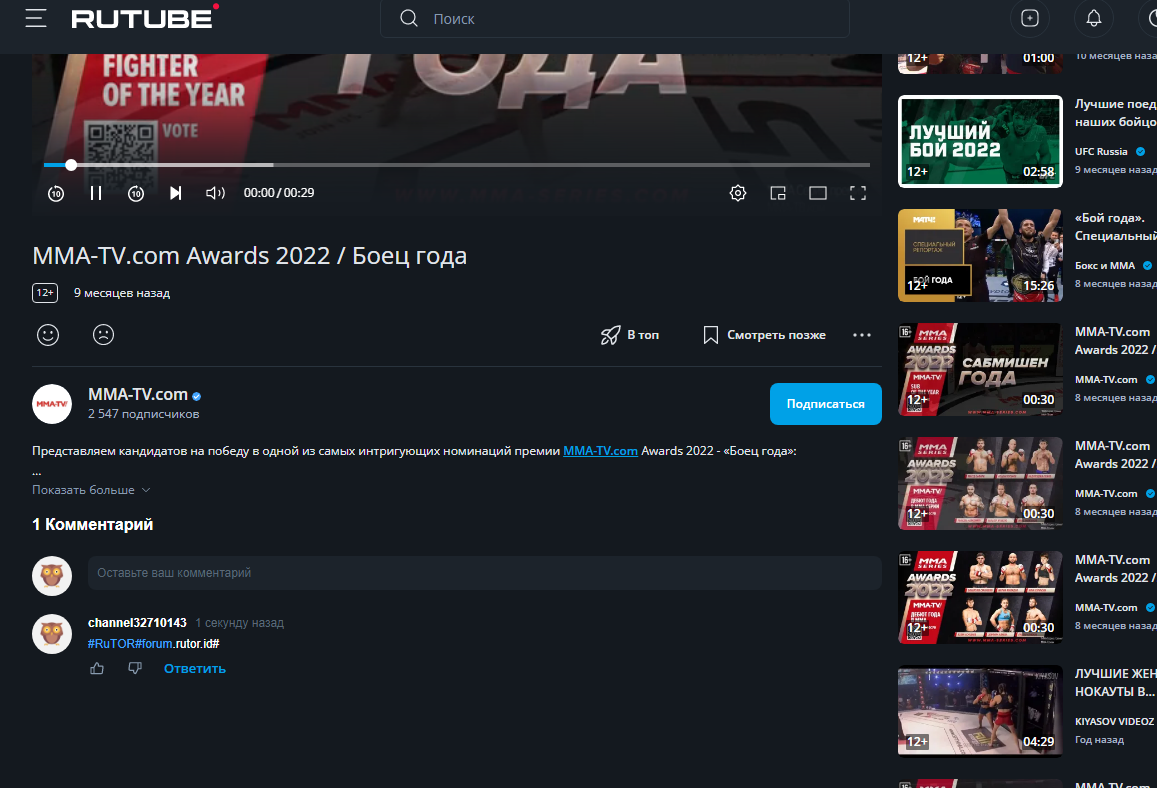Play the next video
This screenshot has width=1157, height=788.
pos(176,193)
